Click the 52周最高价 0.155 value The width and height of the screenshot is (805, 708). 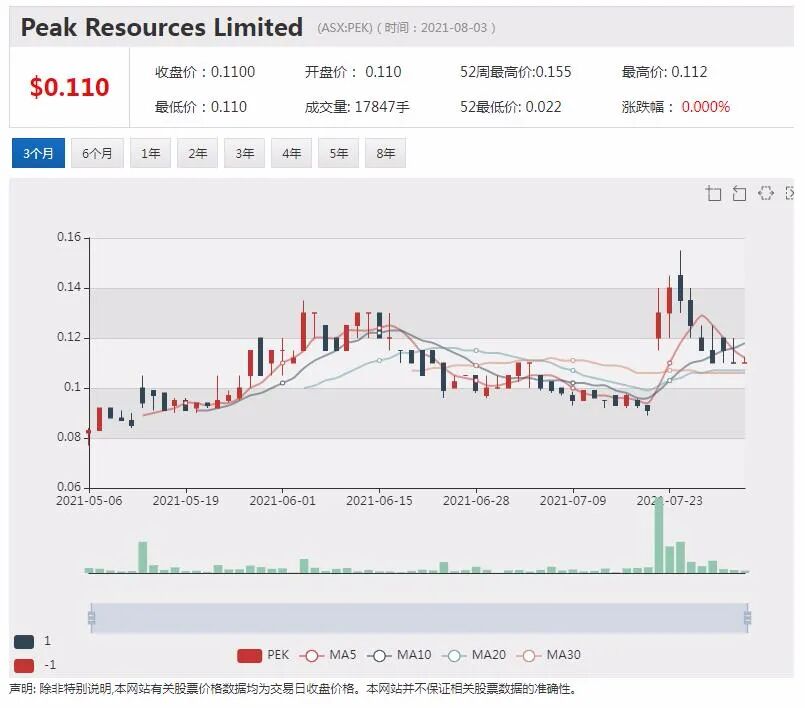553,72
